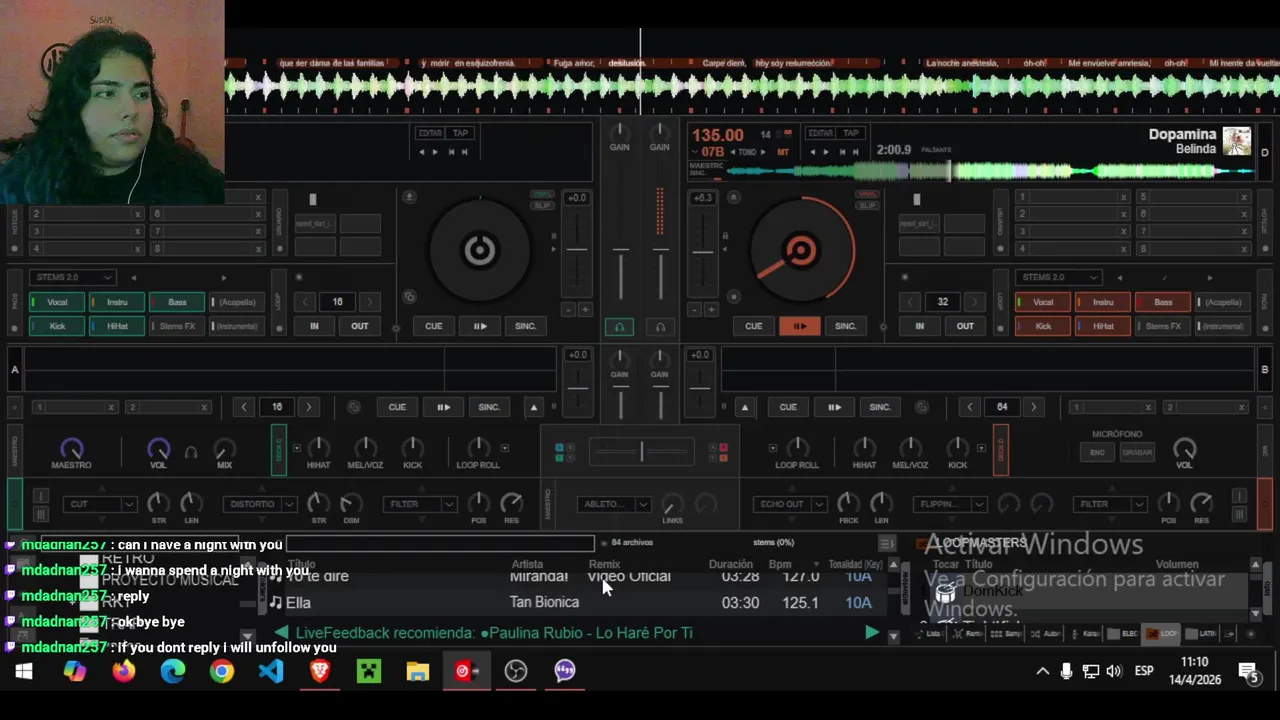Double the right deck loop length of 32
Image resolution: width=1280 pixels, height=720 pixels.
coord(975,302)
